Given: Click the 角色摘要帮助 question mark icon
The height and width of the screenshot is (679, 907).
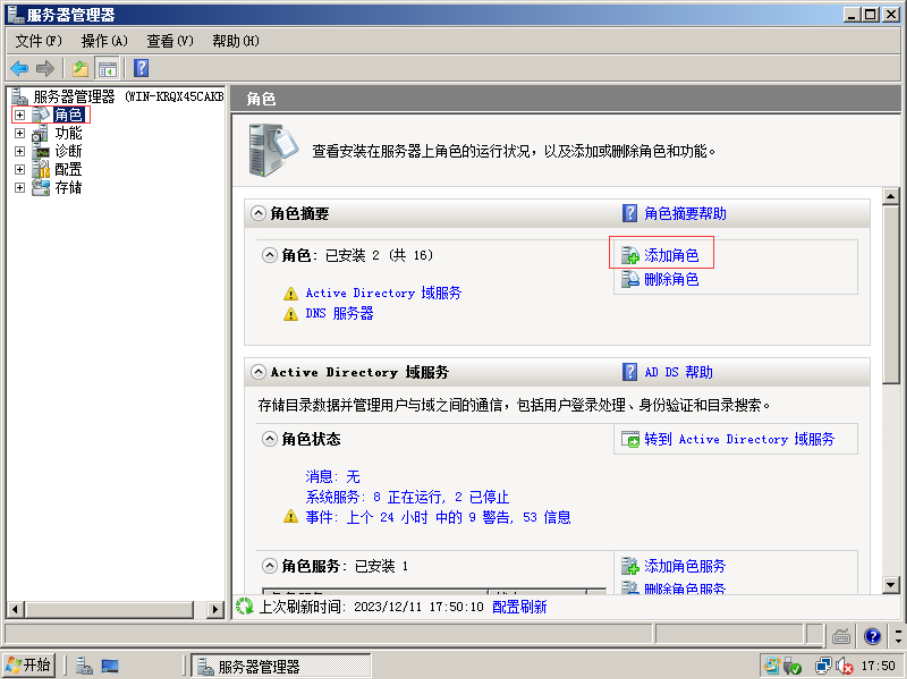Looking at the screenshot, I should pos(629,213).
